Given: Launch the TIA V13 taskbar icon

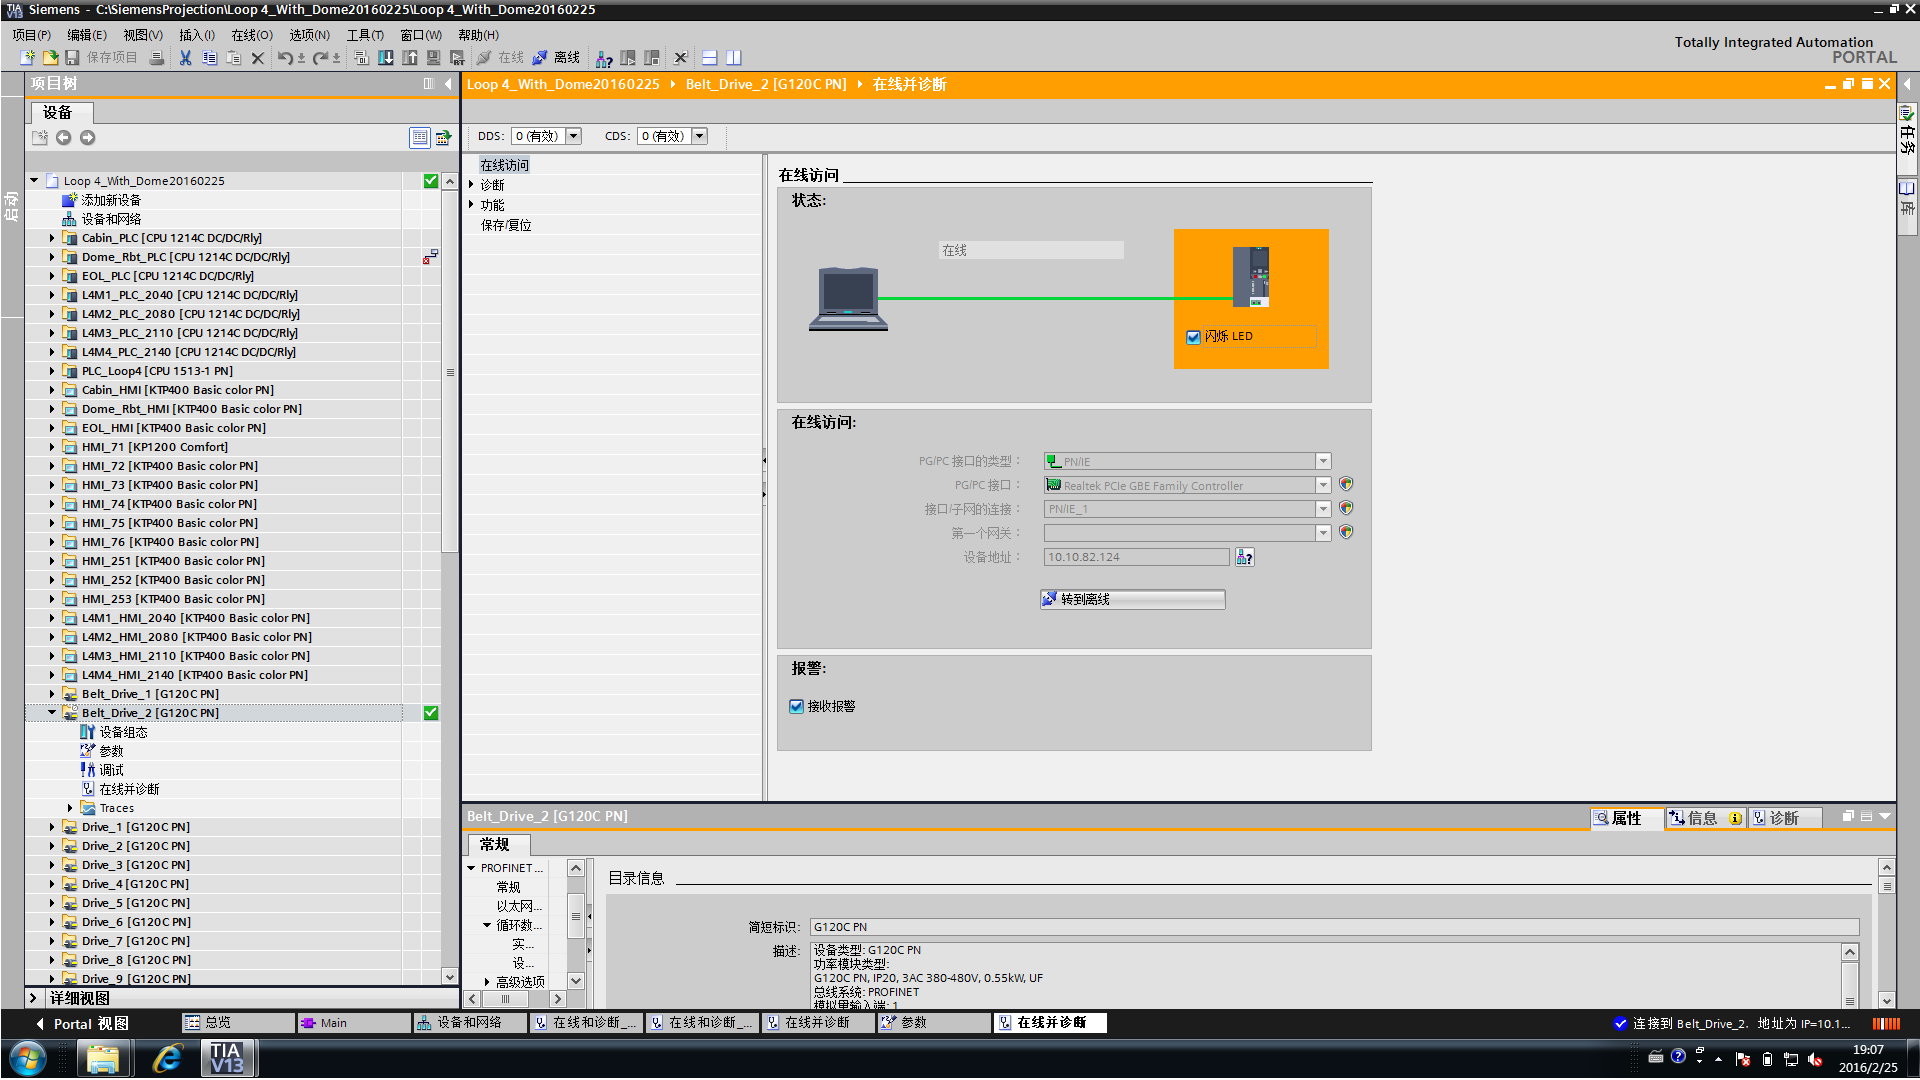Looking at the screenshot, I should click(x=228, y=1057).
